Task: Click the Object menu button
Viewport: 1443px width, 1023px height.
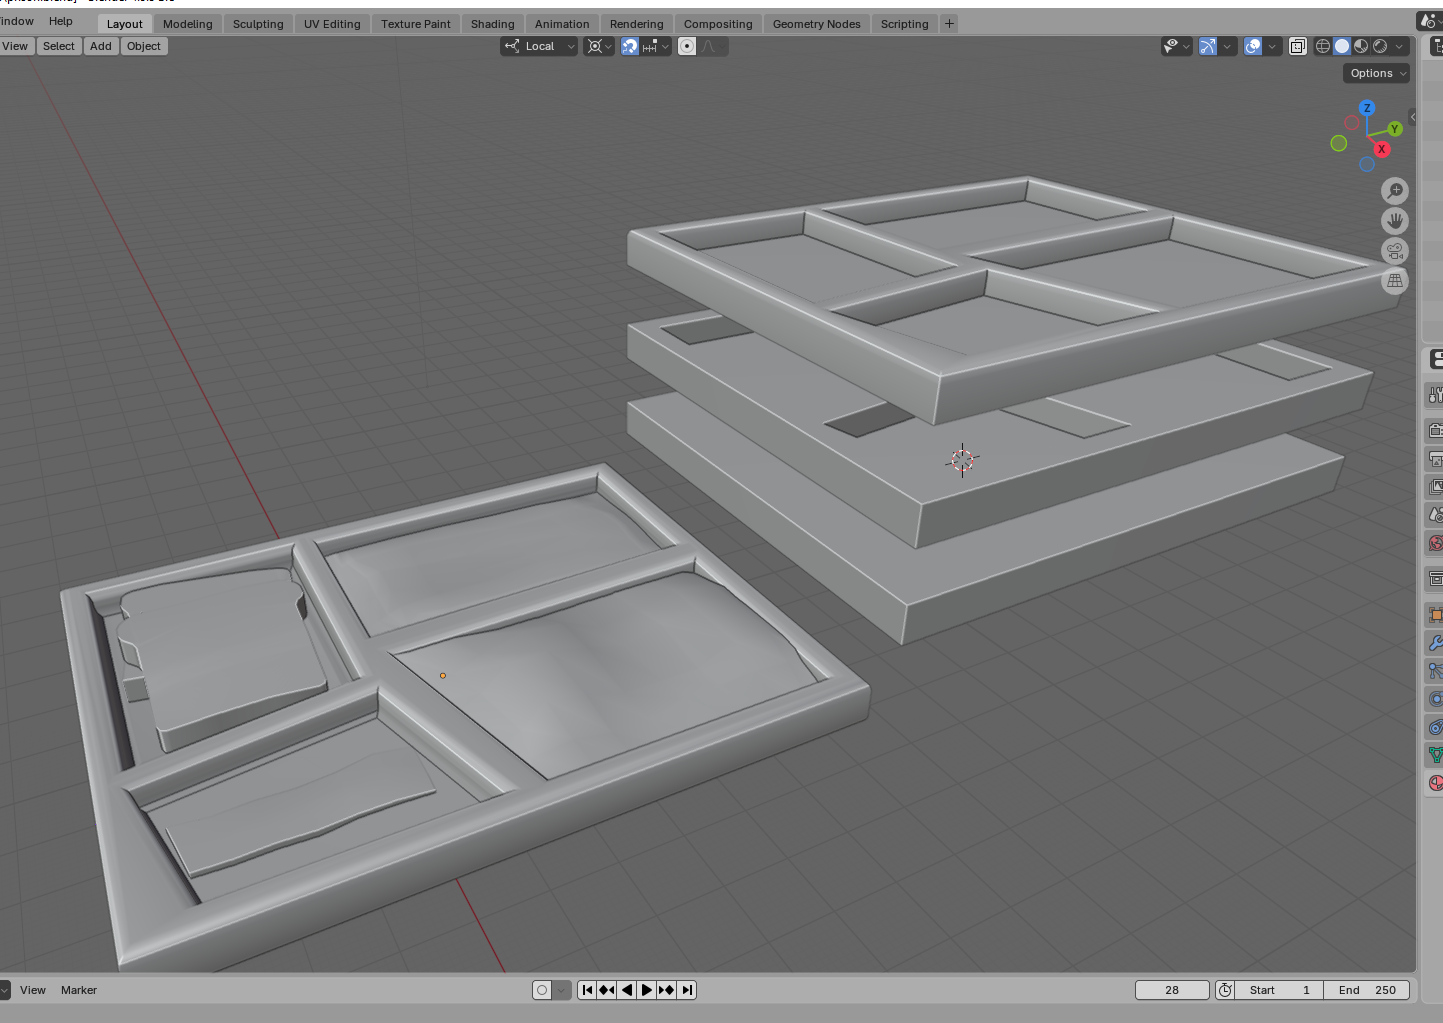Action: pos(144,46)
